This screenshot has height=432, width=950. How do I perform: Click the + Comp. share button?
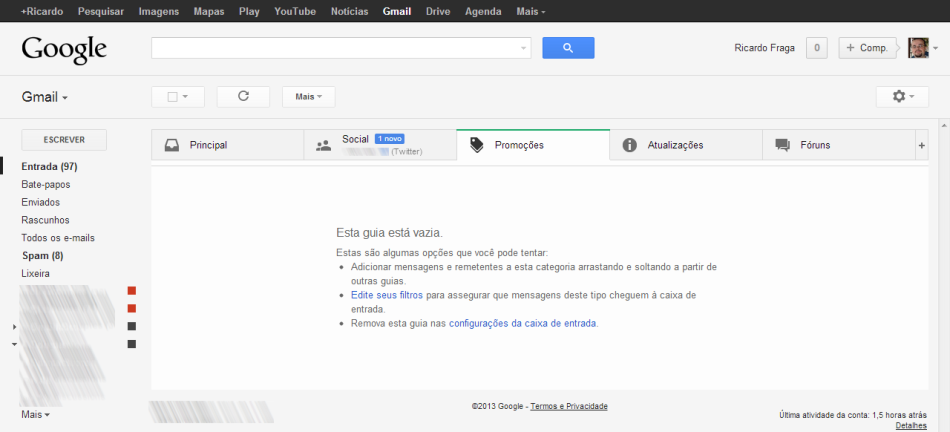click(x=867, y=48)
